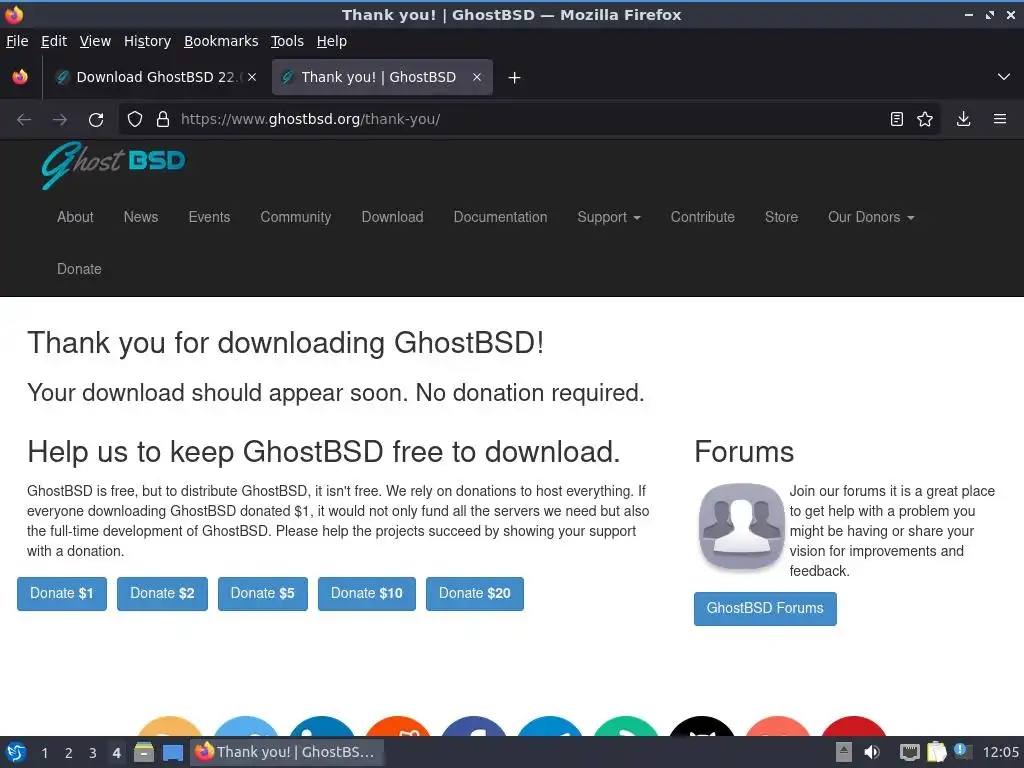The image size is (1024, 768).
Task: Open the Edit menu
Action: coord(54,41)
